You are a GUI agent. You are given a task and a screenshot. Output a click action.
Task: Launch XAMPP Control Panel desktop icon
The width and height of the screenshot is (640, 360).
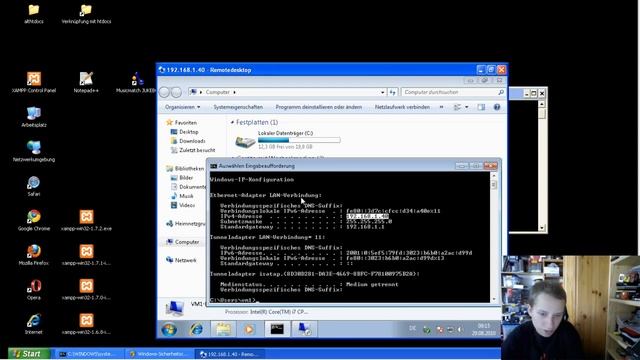[x=34, y=82]
